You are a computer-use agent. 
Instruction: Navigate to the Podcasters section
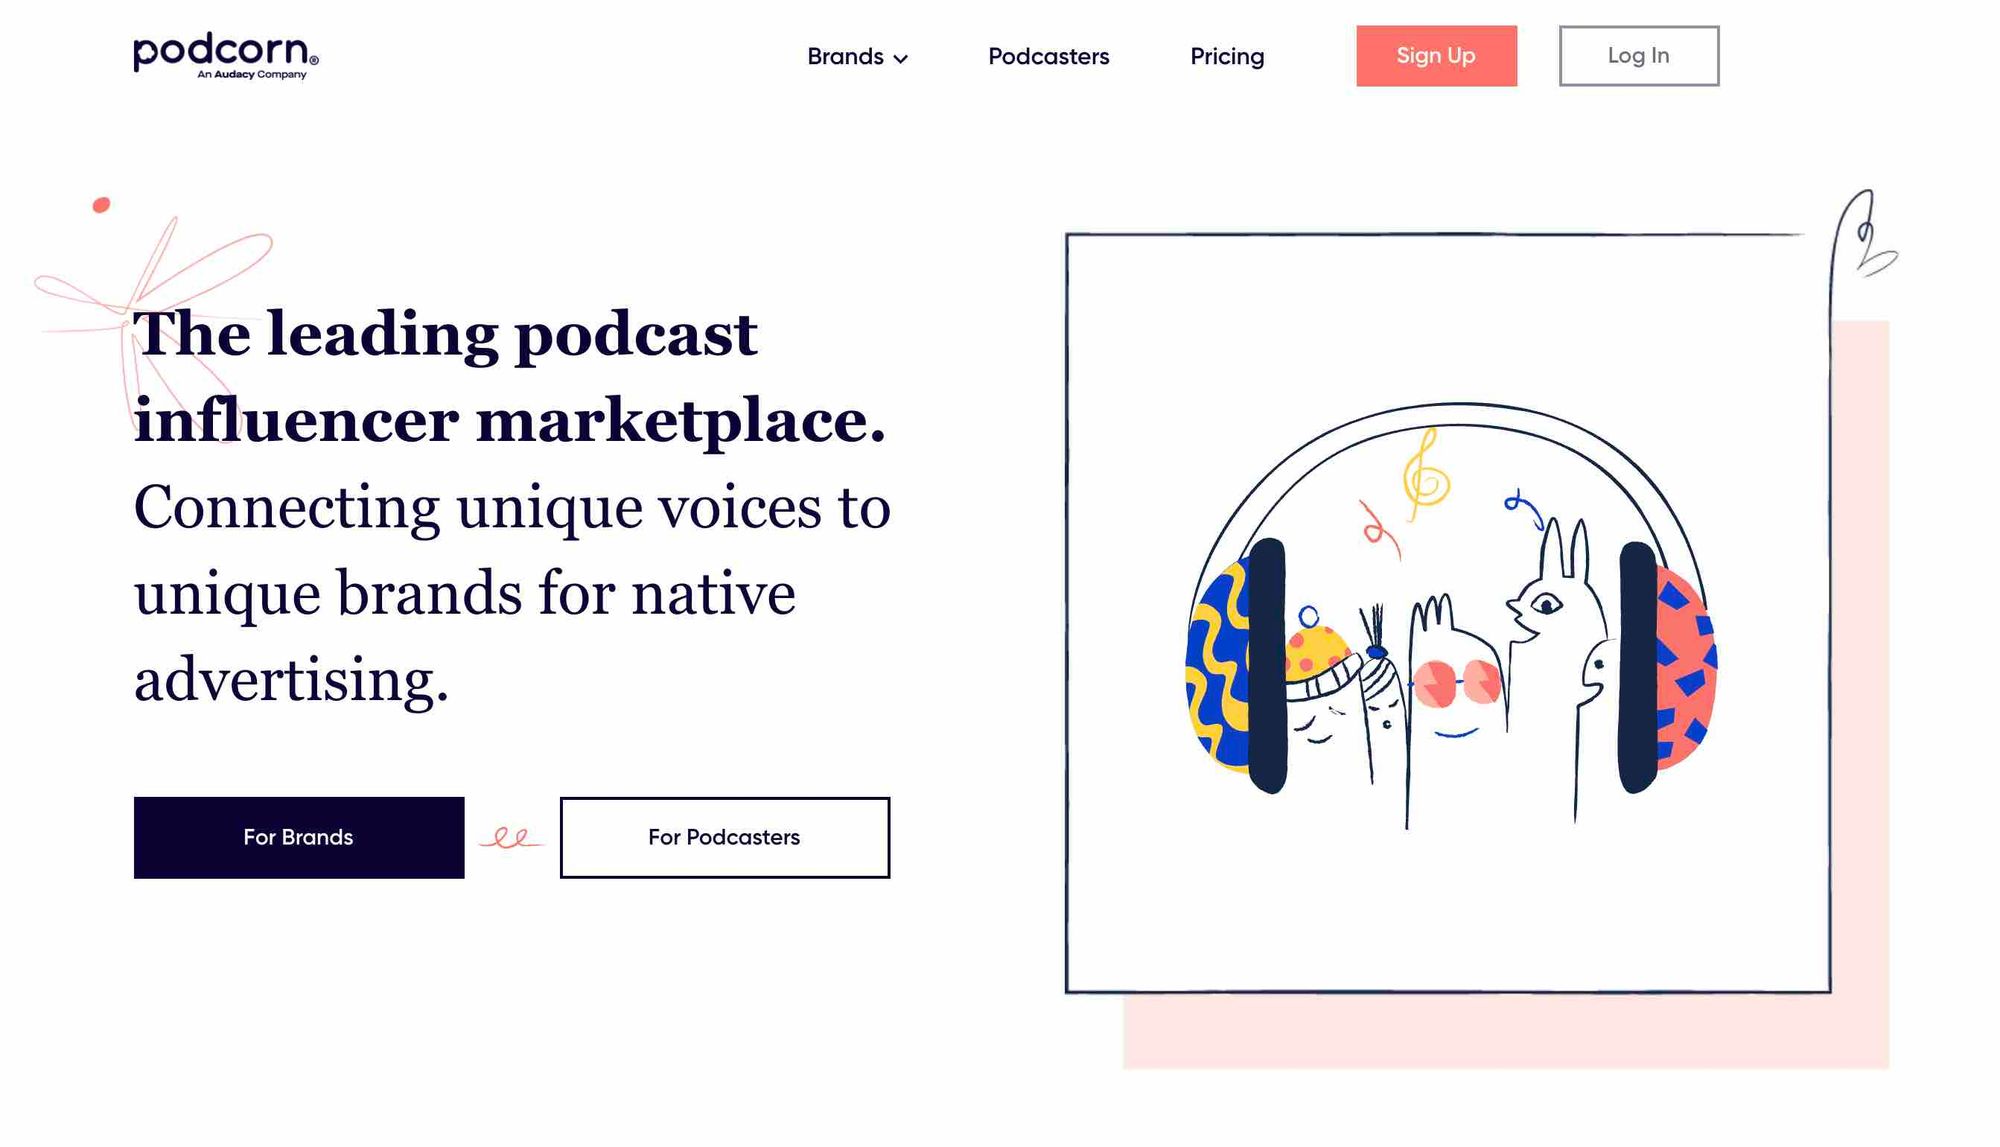pyautogui.click(x=1049, y=56)
